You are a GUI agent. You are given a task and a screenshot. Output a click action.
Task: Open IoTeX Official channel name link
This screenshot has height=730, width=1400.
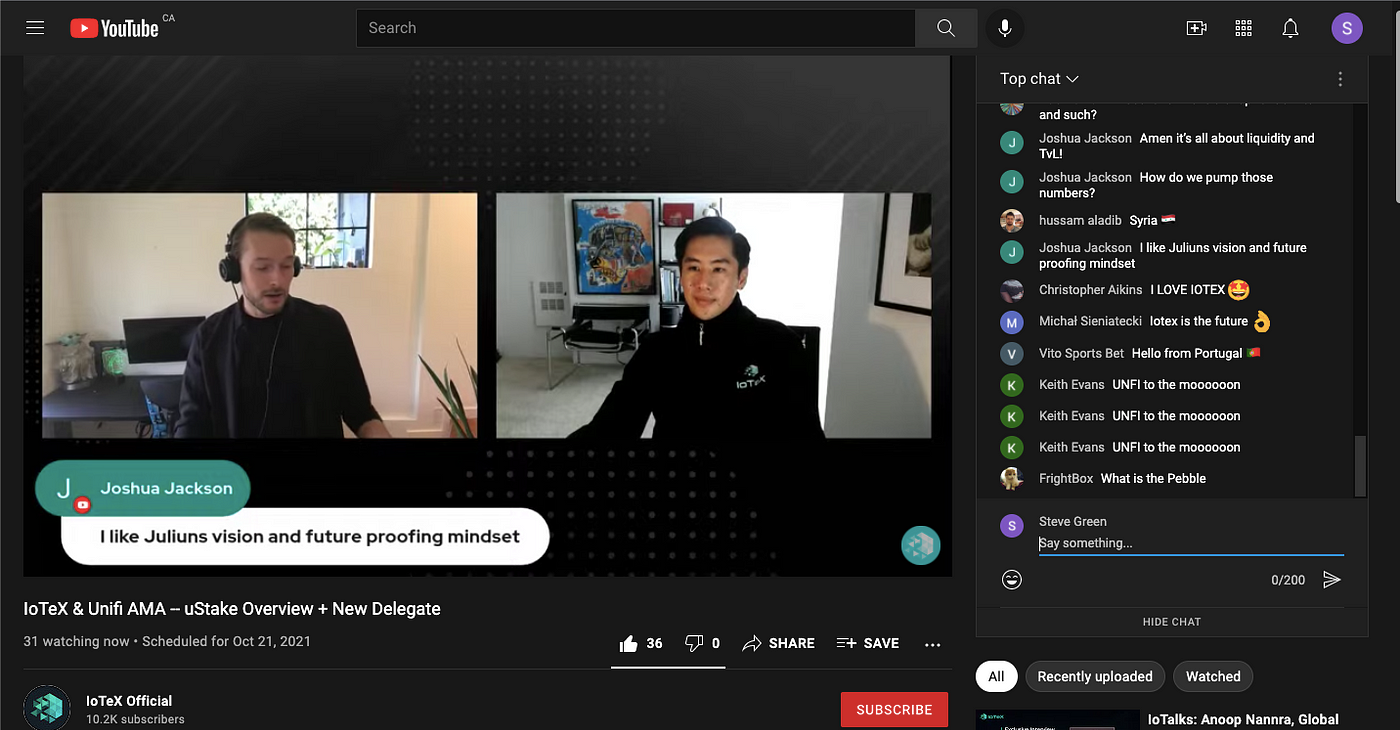coord(129,701)
